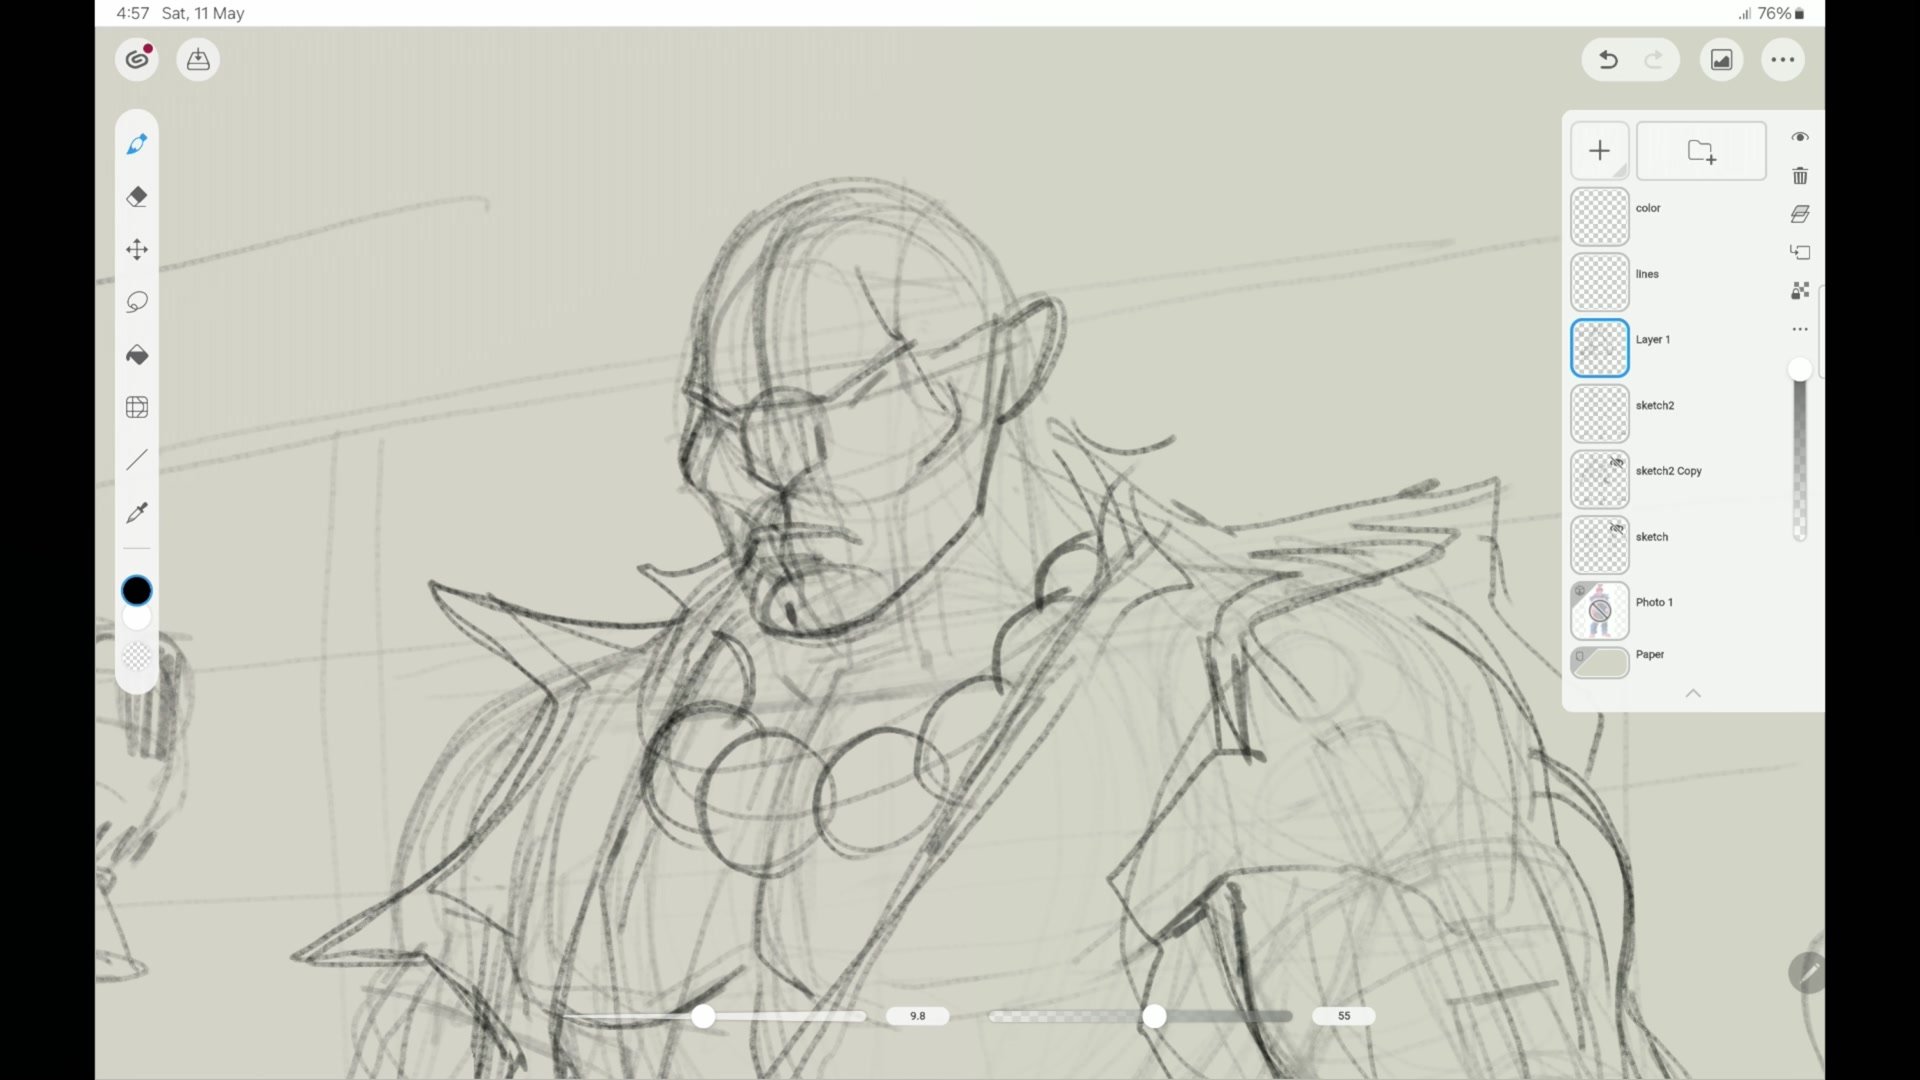Select the straight Line tool

click(x=137, y=460)
